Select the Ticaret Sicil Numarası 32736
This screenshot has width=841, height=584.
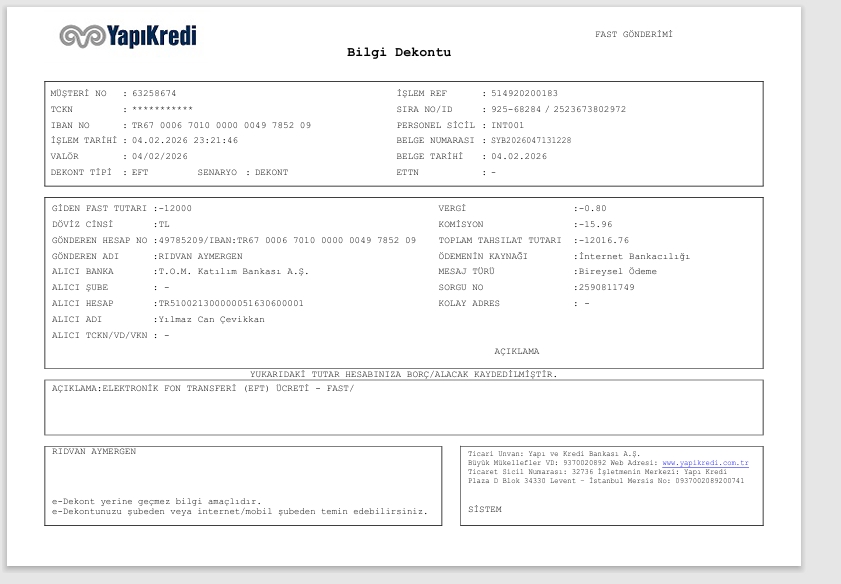[x=582, y=472]
